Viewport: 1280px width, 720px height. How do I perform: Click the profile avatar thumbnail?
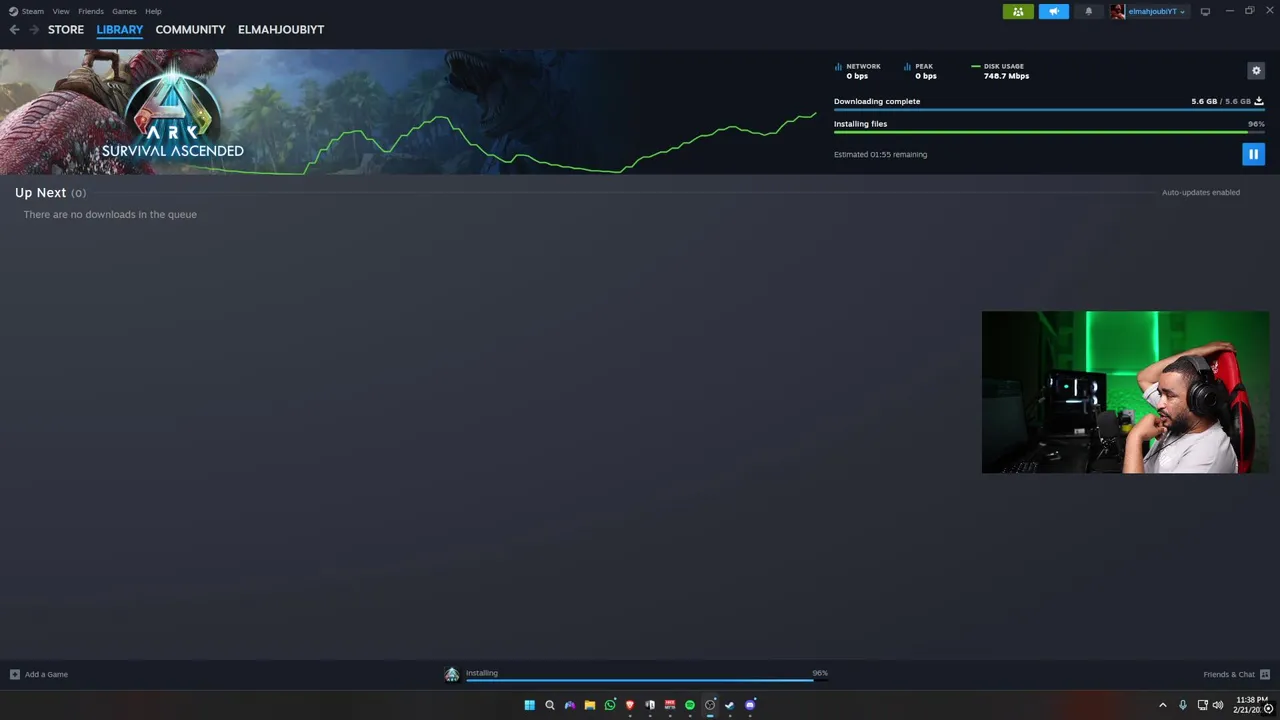tap(1117, 11)
